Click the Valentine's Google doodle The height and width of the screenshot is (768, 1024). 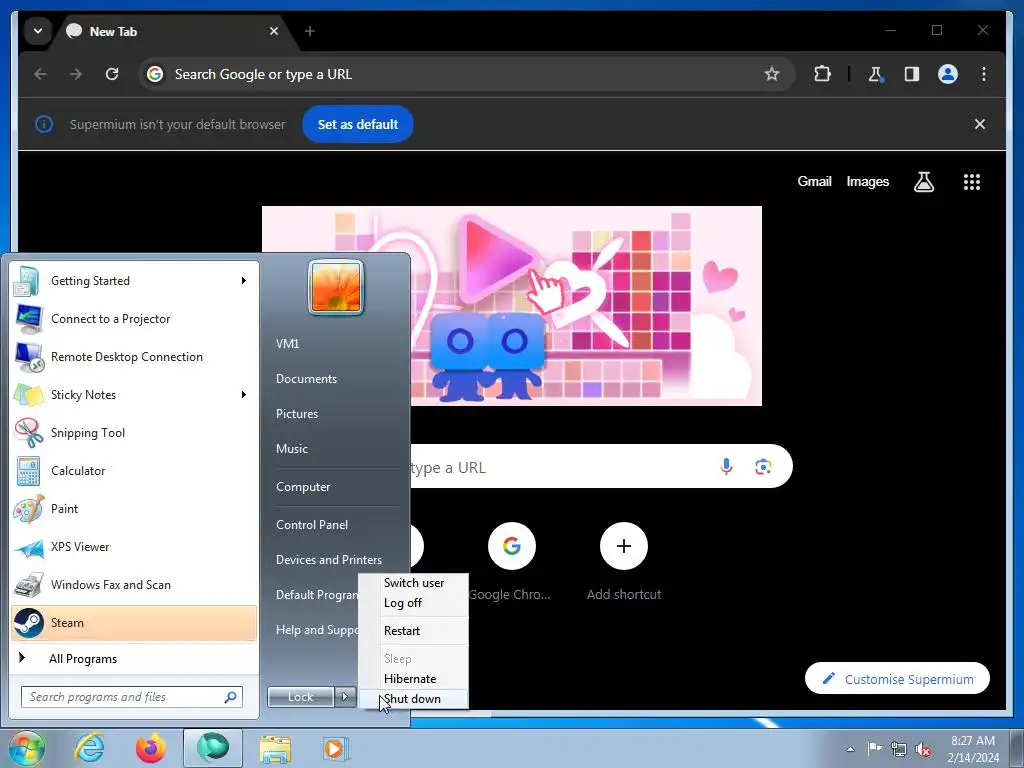pos(511,306)
